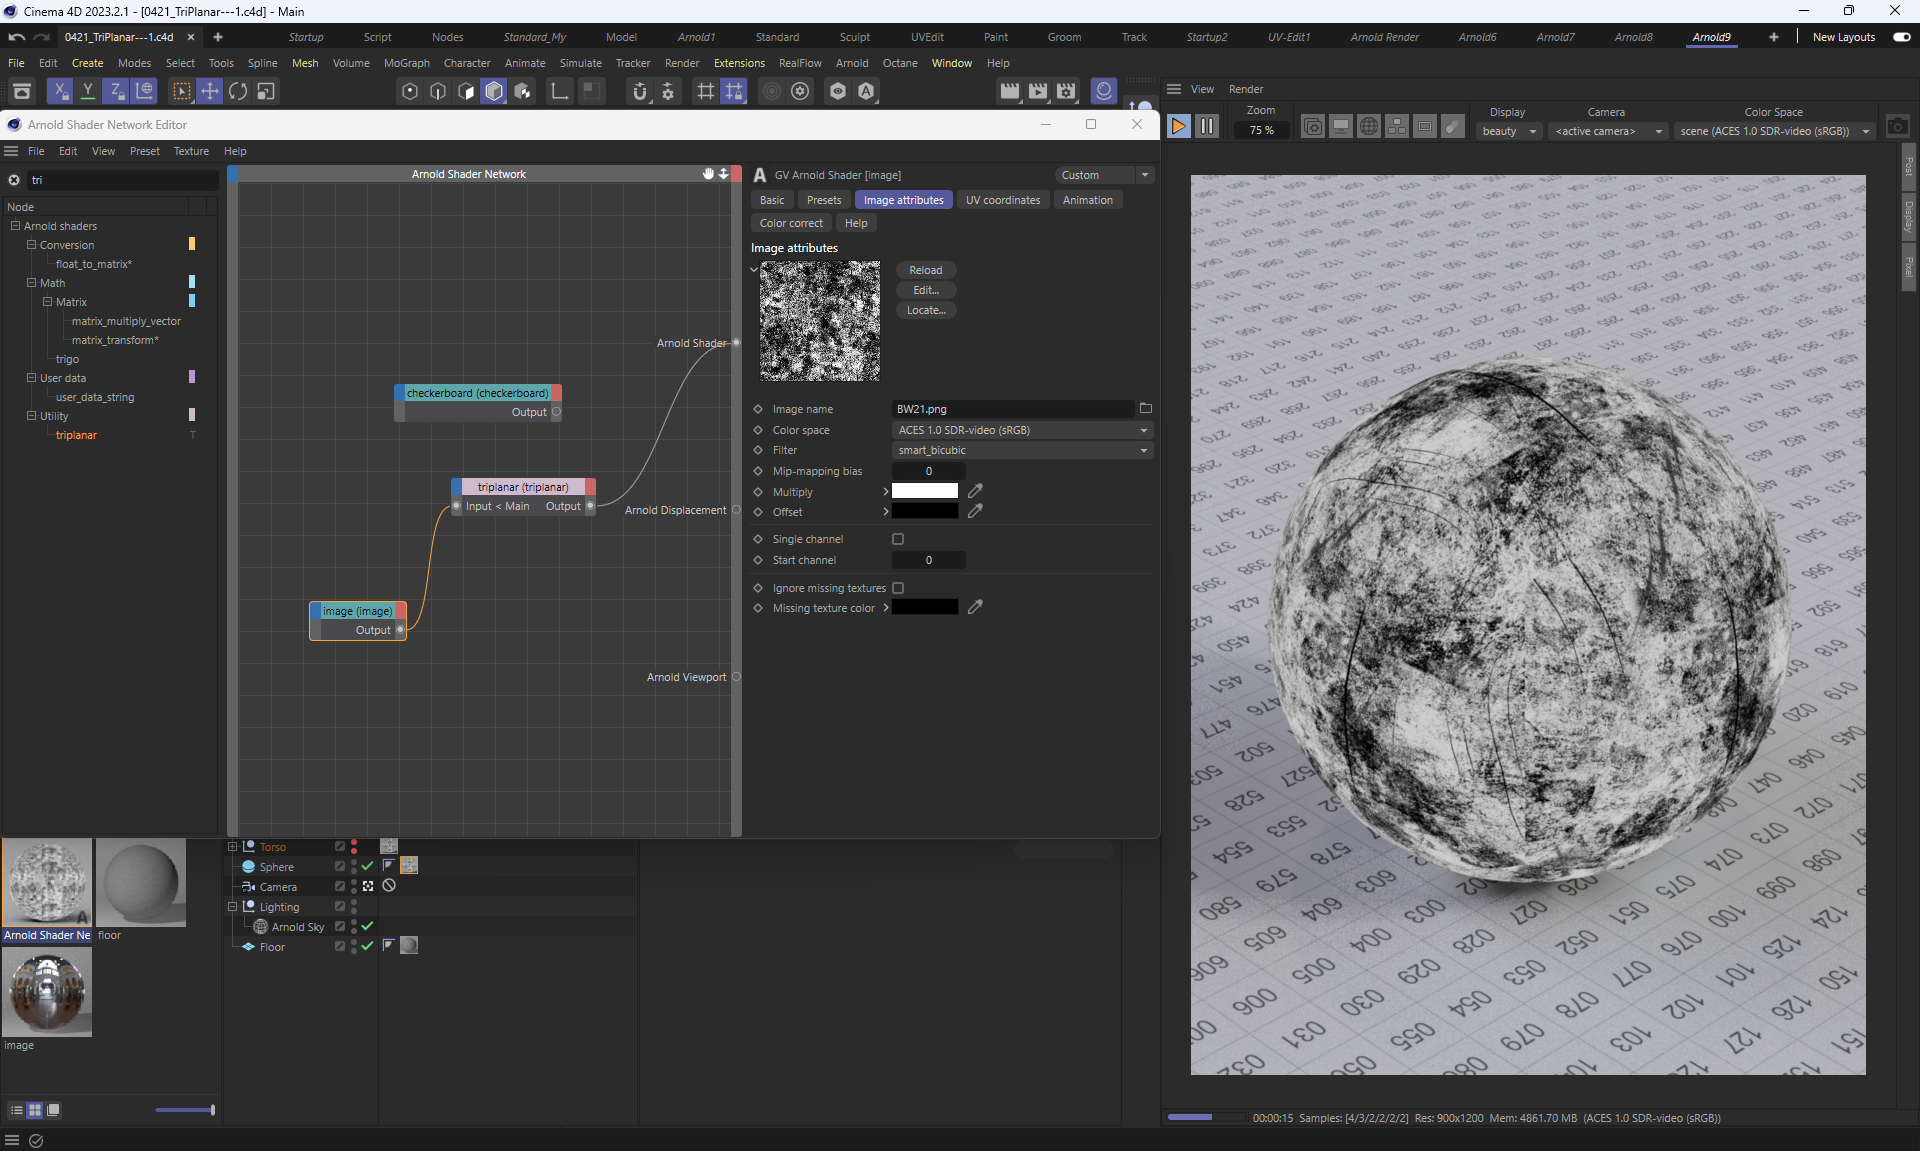Click the snapshot camera icon
The height and width of the screenshot is (1151, 1920).
click(x=1897, y=127)
